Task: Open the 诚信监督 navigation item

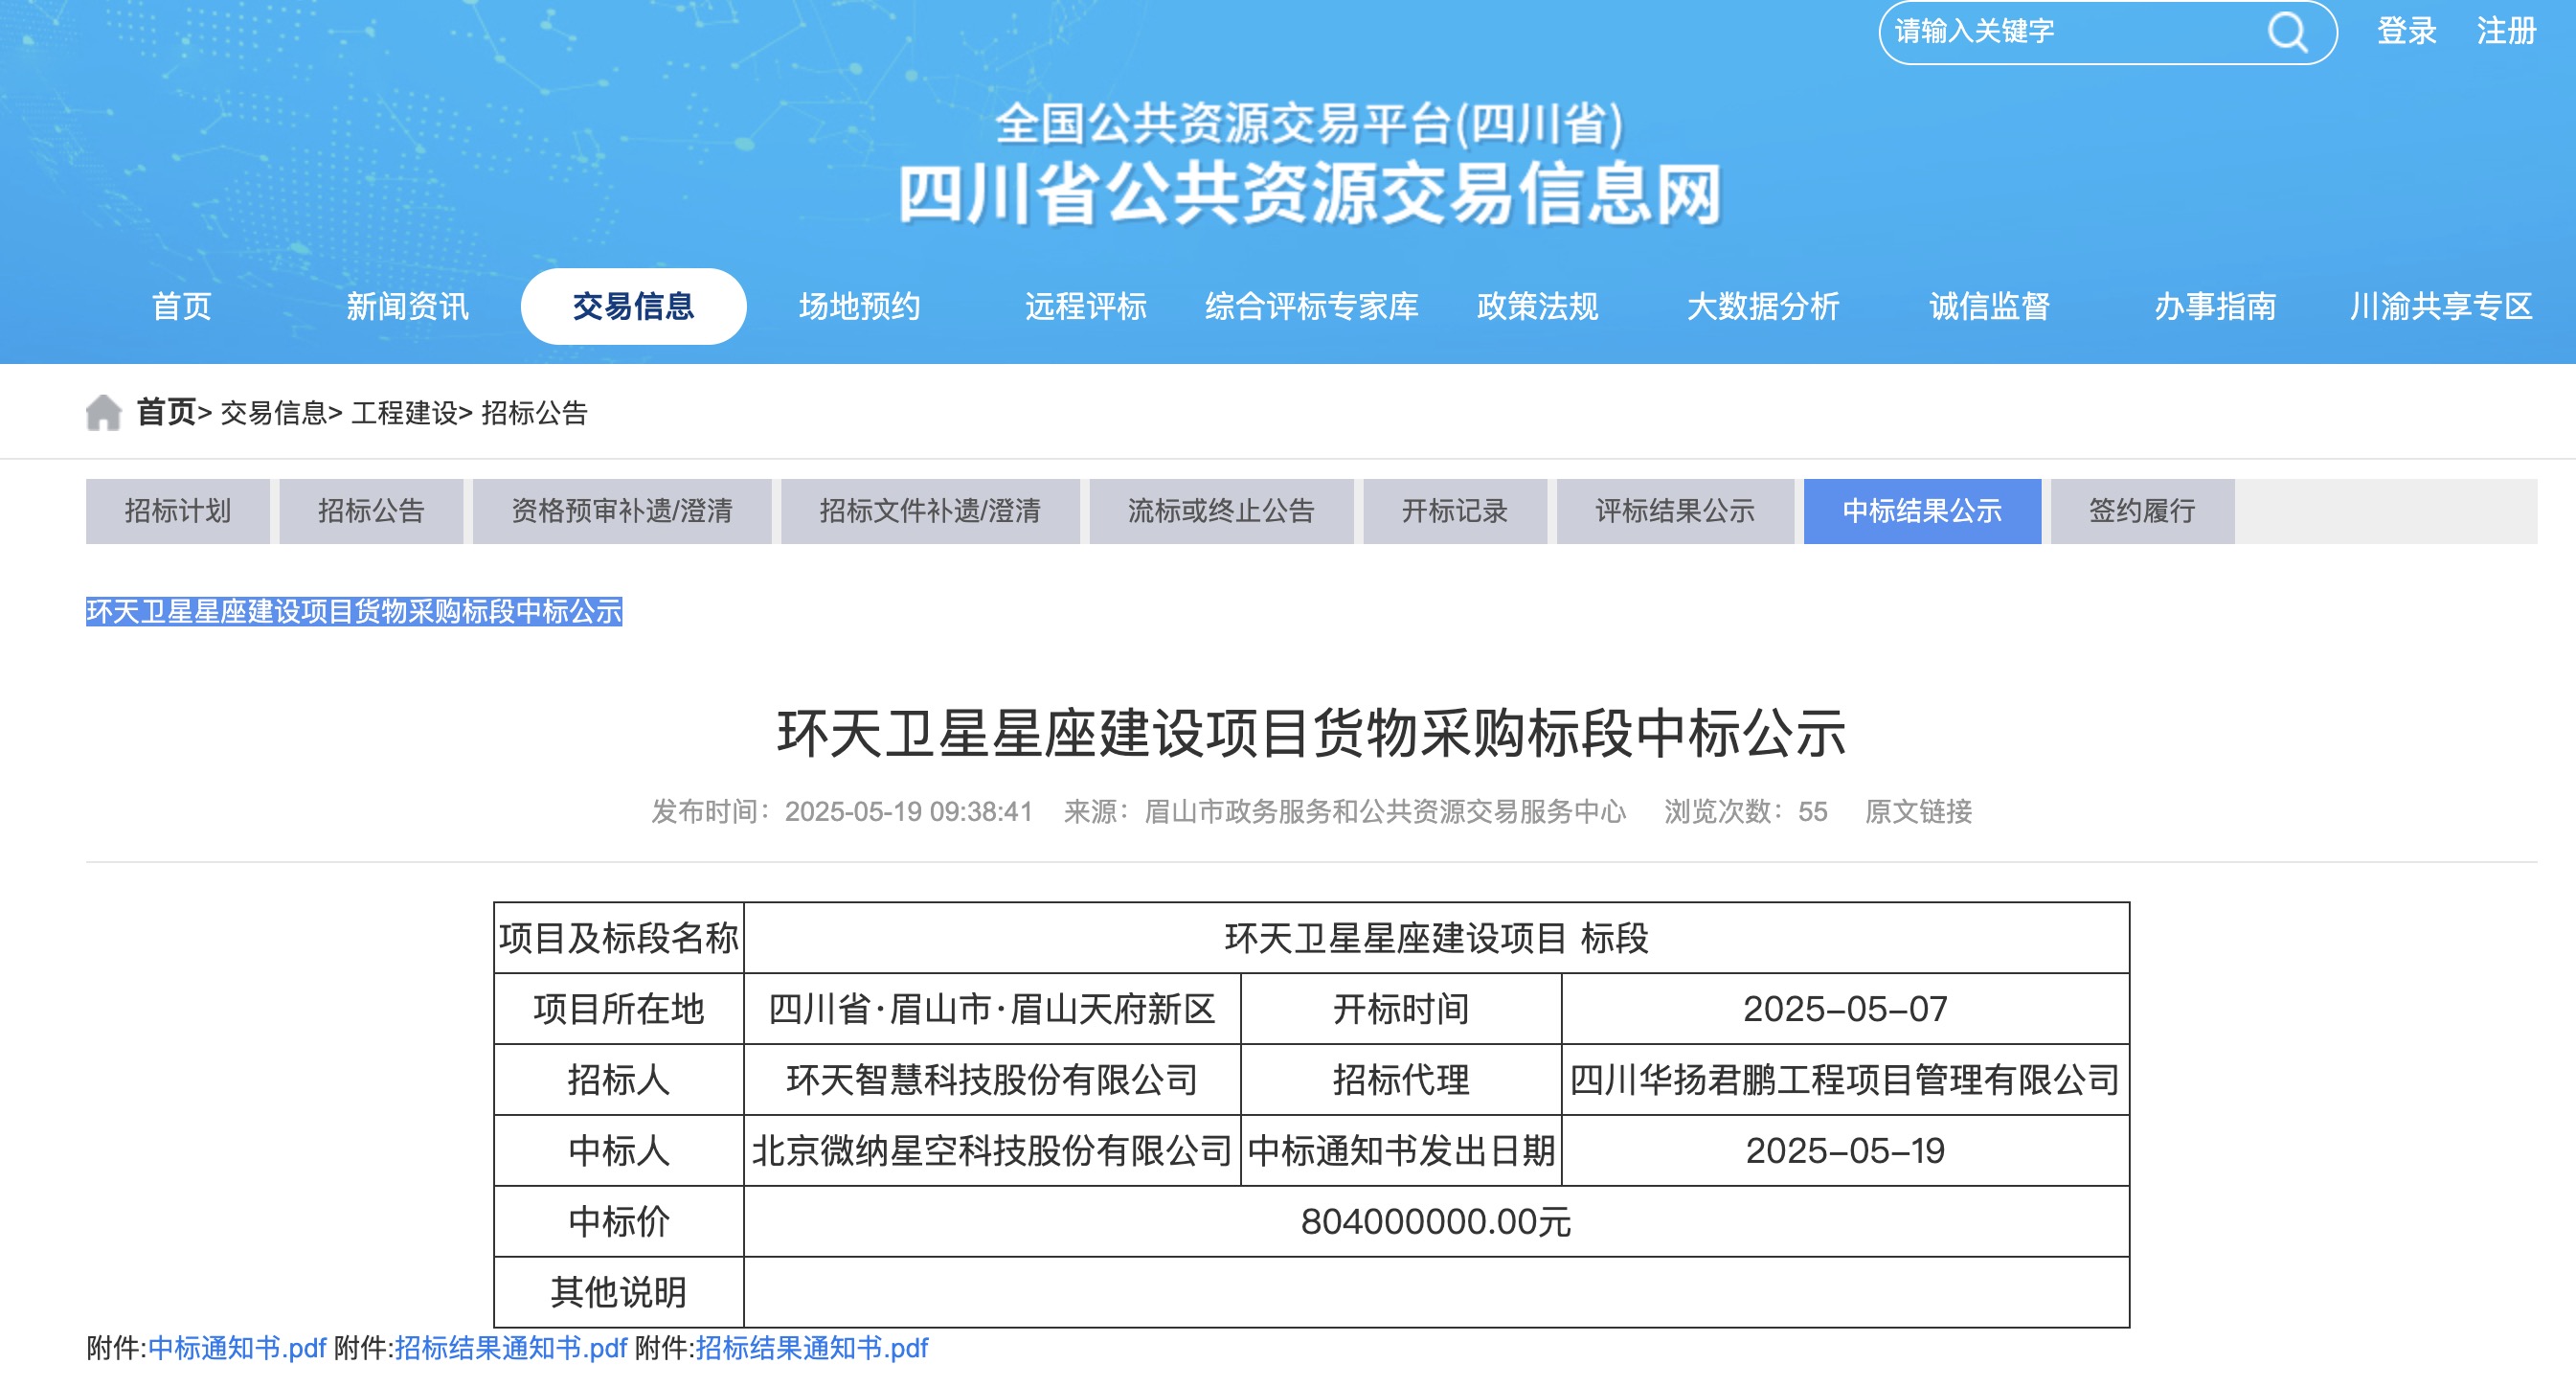Action: (x=1989, y=306)
